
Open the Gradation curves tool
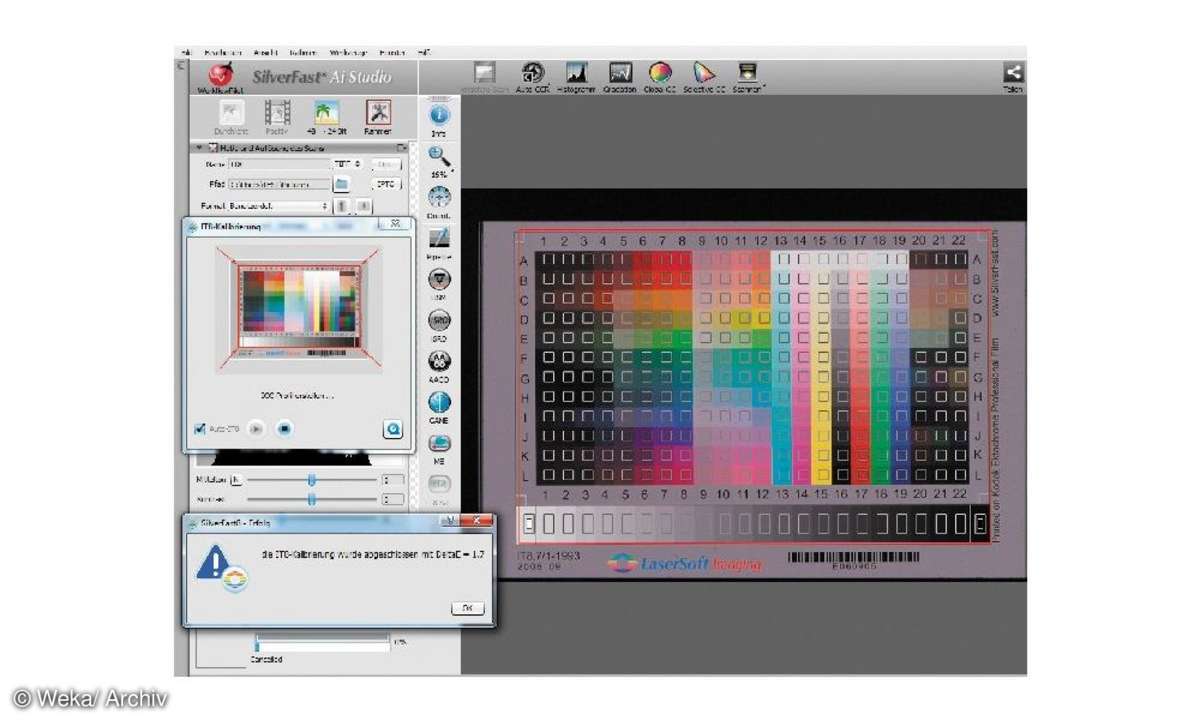(620, 72)
